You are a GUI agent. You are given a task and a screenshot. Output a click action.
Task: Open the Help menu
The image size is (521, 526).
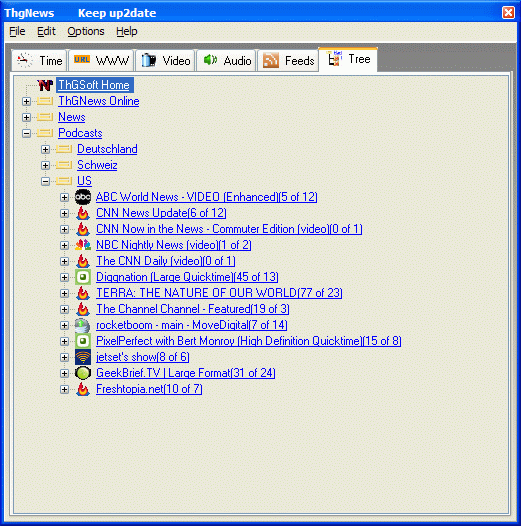coord(127,32)
